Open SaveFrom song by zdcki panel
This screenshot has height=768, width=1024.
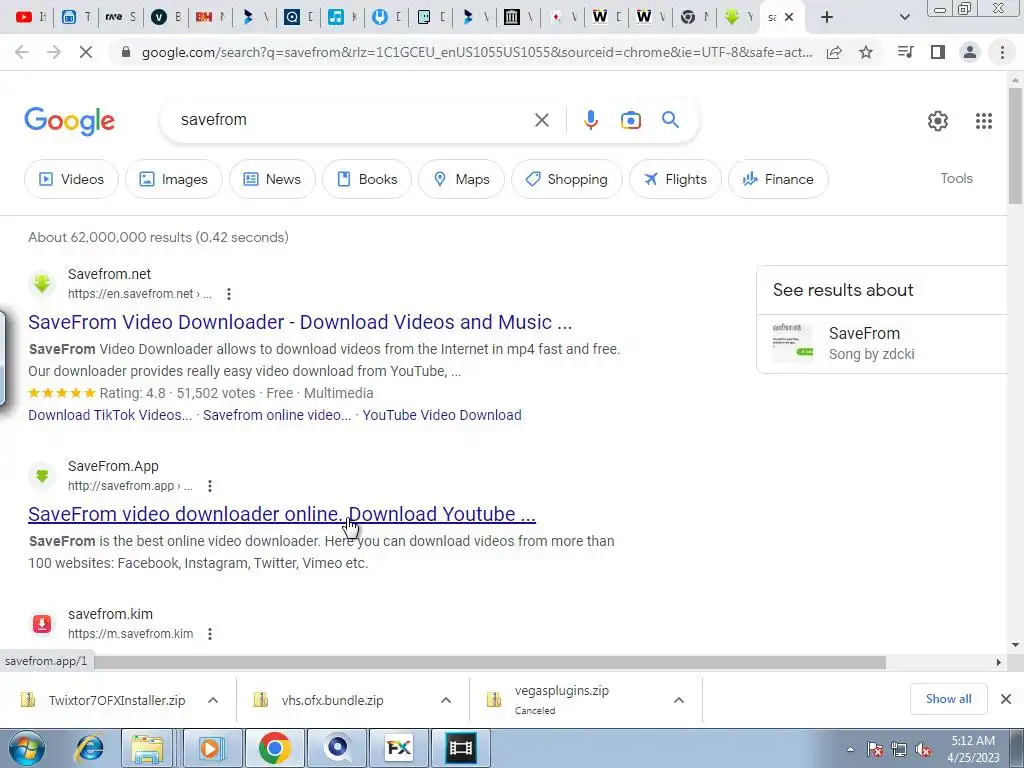click(x=882, y=344)
